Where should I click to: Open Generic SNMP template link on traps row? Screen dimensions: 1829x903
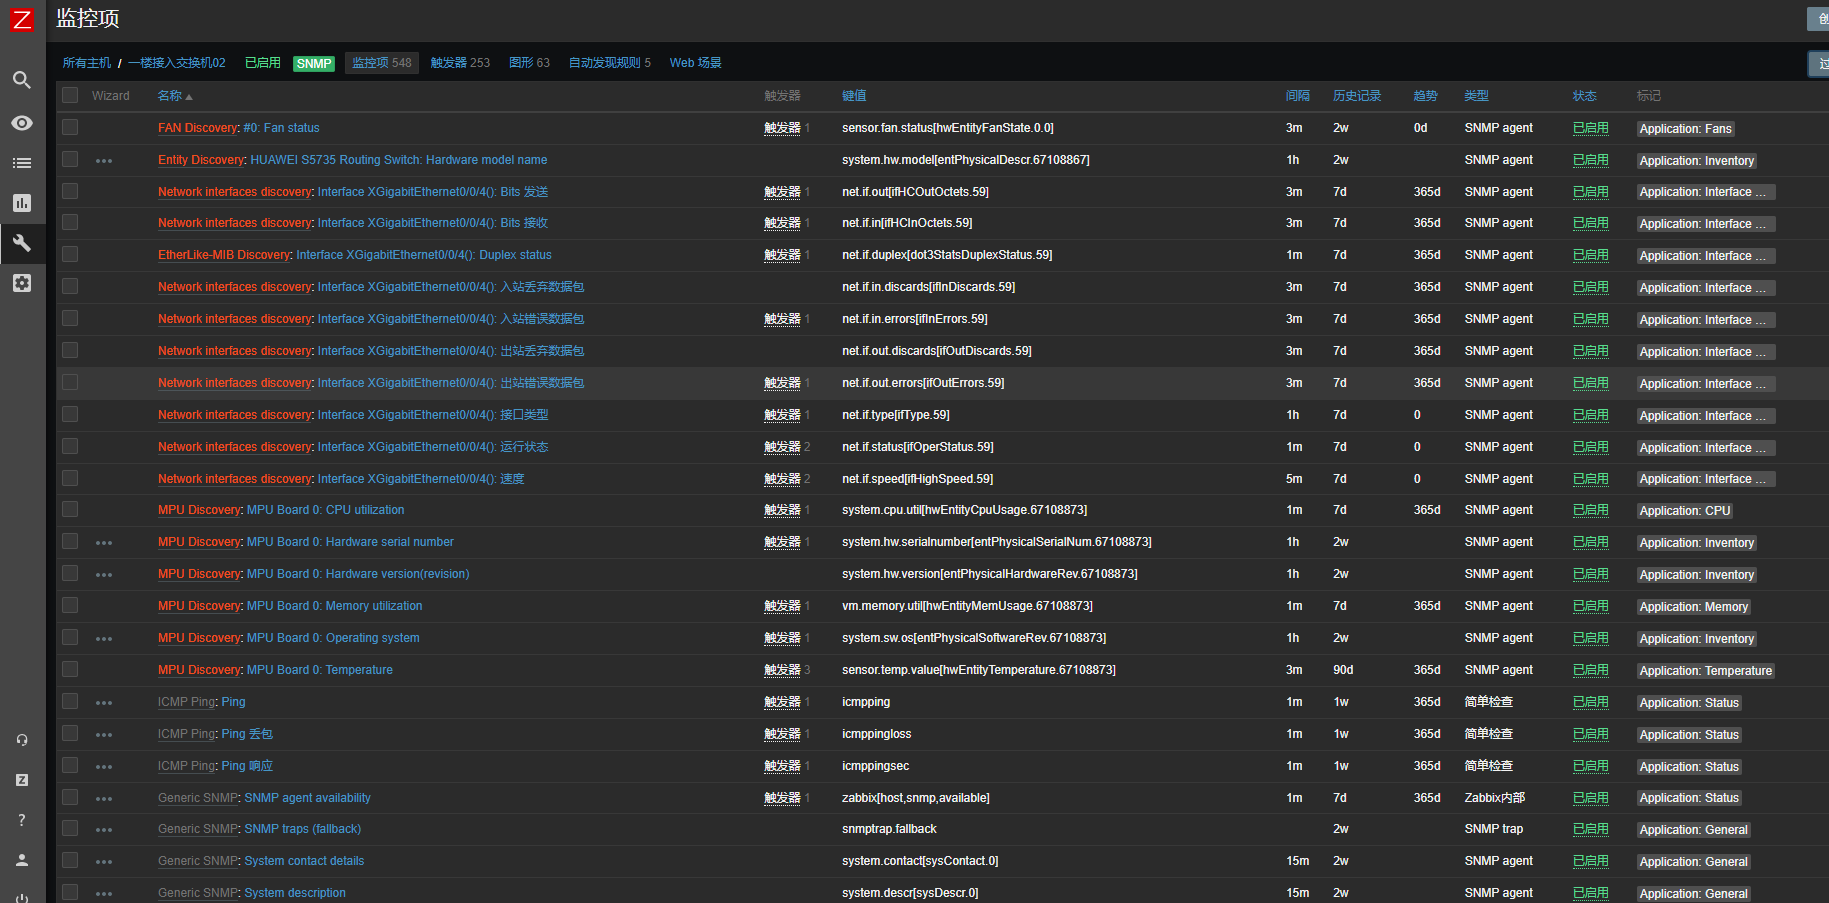point(198,829)
